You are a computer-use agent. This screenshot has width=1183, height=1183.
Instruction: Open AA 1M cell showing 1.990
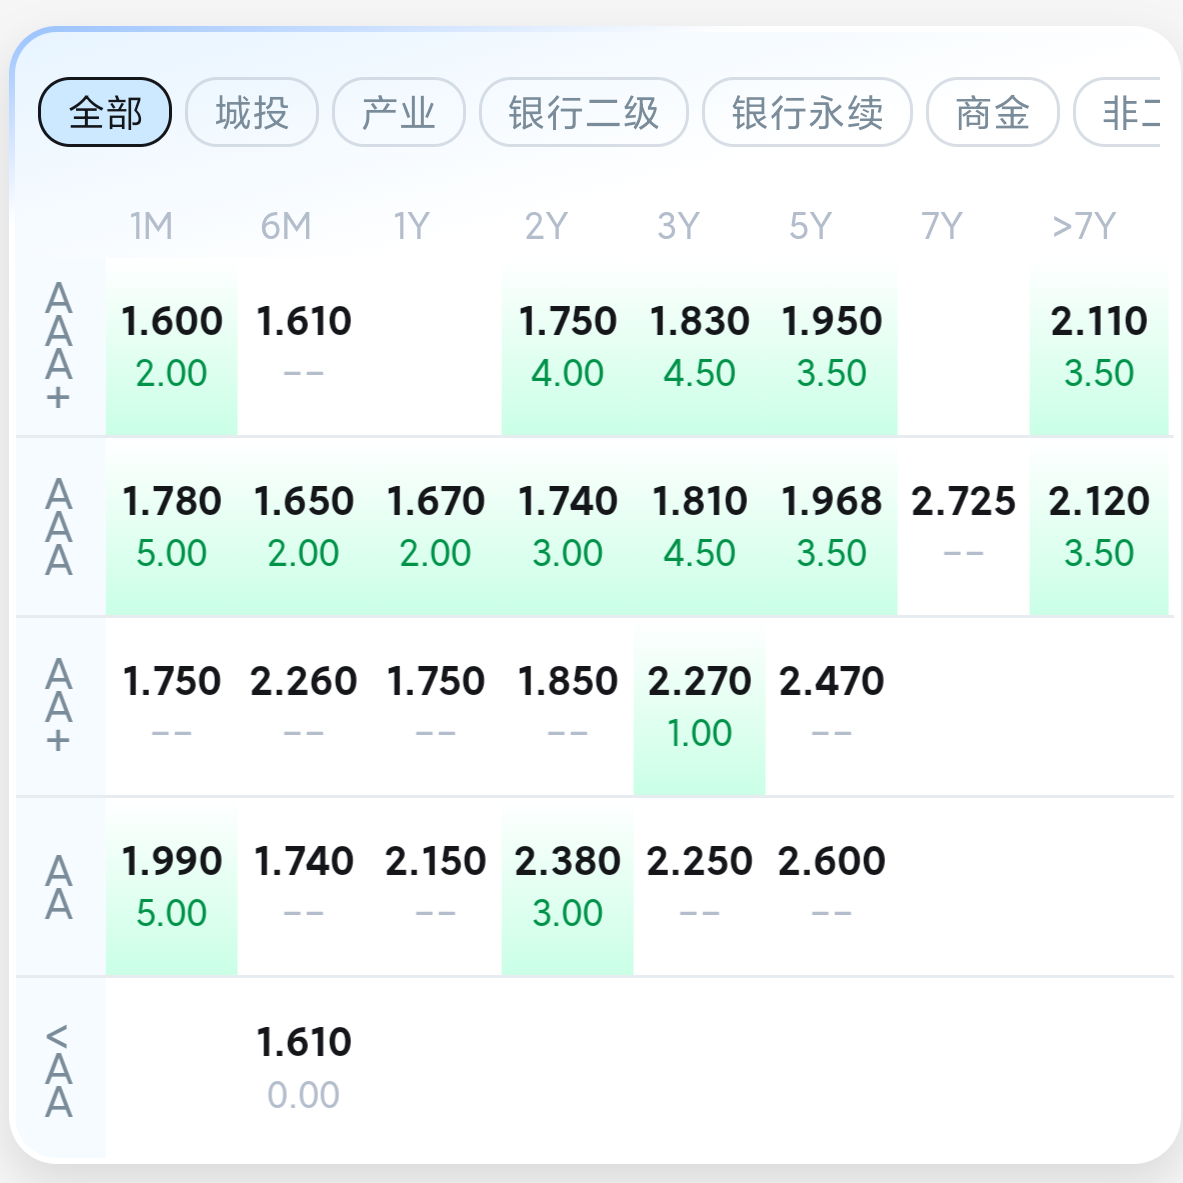(171, 886)
